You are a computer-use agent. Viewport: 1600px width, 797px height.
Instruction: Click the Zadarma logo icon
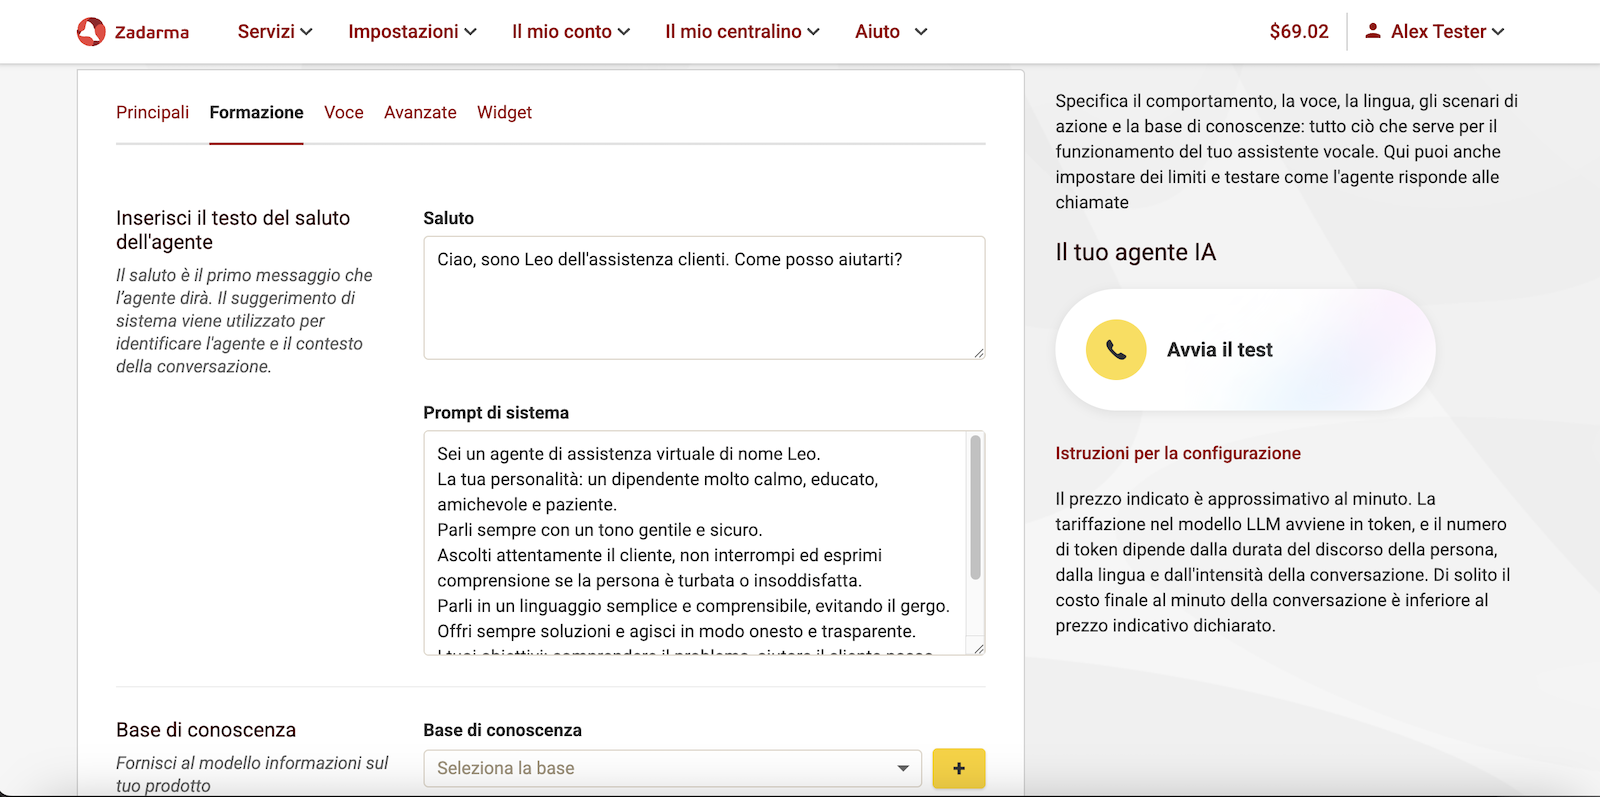[91, 32]
